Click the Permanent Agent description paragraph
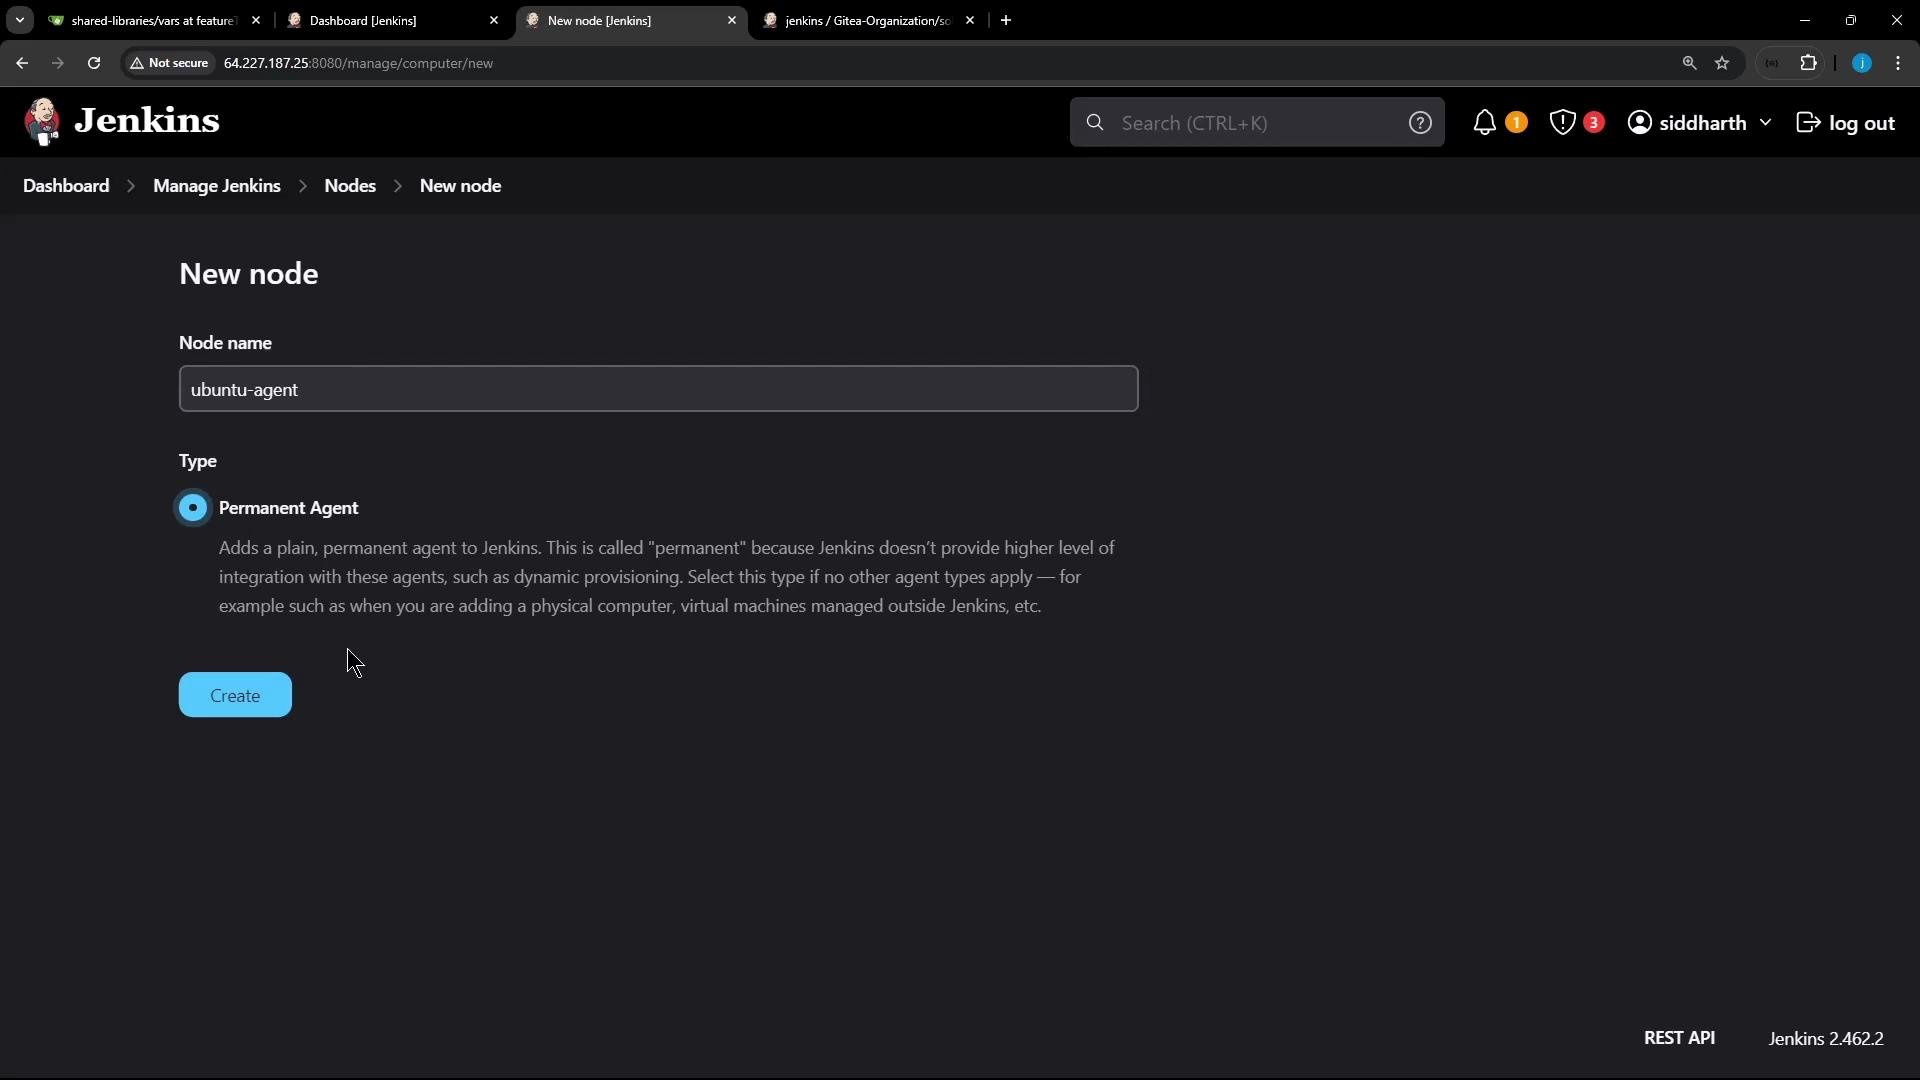Image resolution: width=1920 pixels, height=1080 pixels. (x=667, y=577)
